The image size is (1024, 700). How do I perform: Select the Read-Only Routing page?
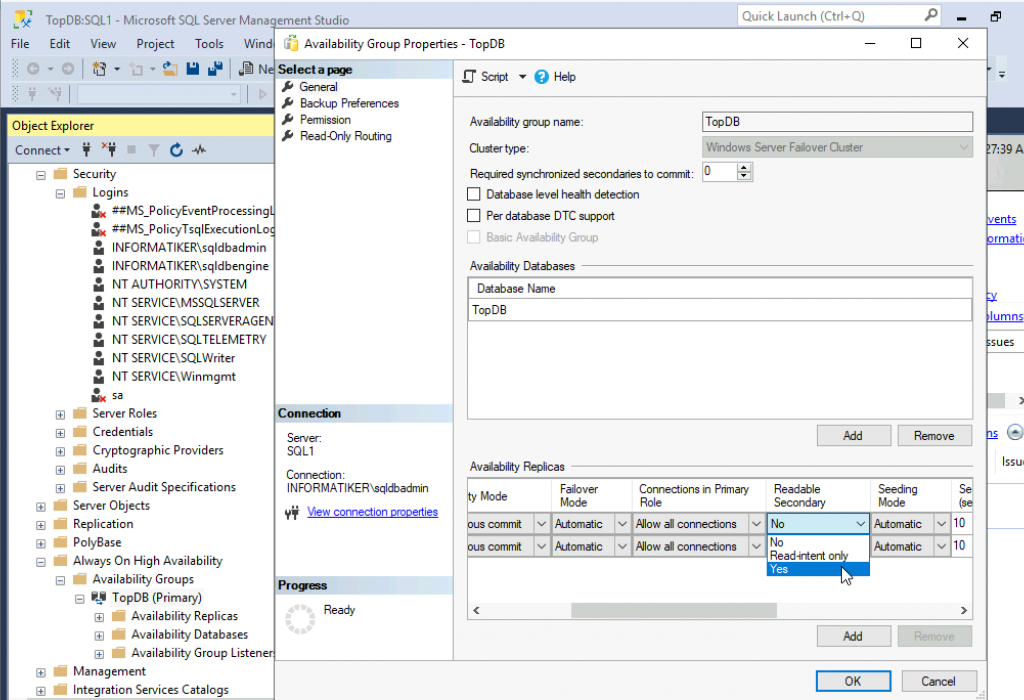346,136
